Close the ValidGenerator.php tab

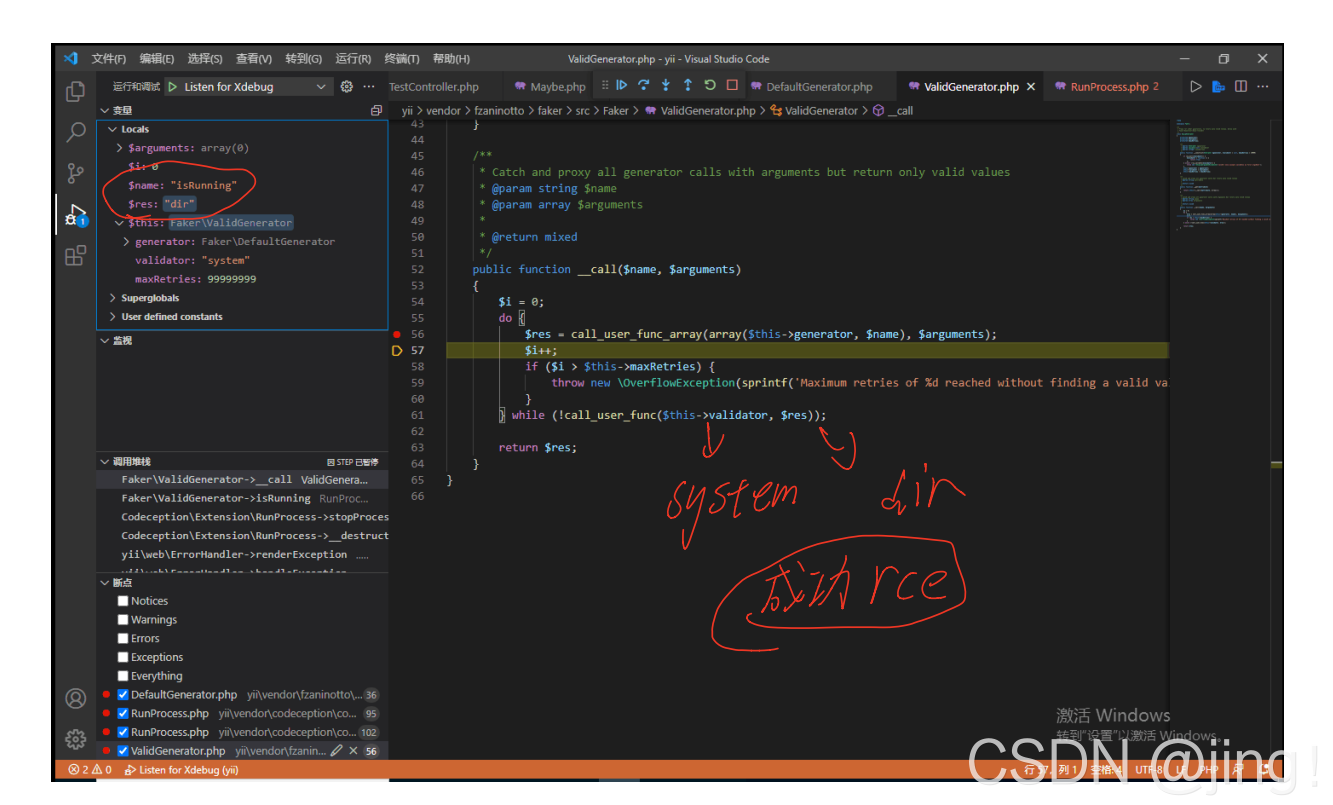(x=1031, y=87)
